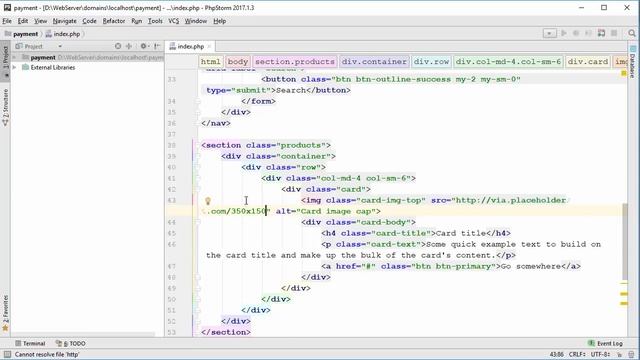Open the Code menu
The width and height of the screenshot is (640, 360).
point(89,21)
